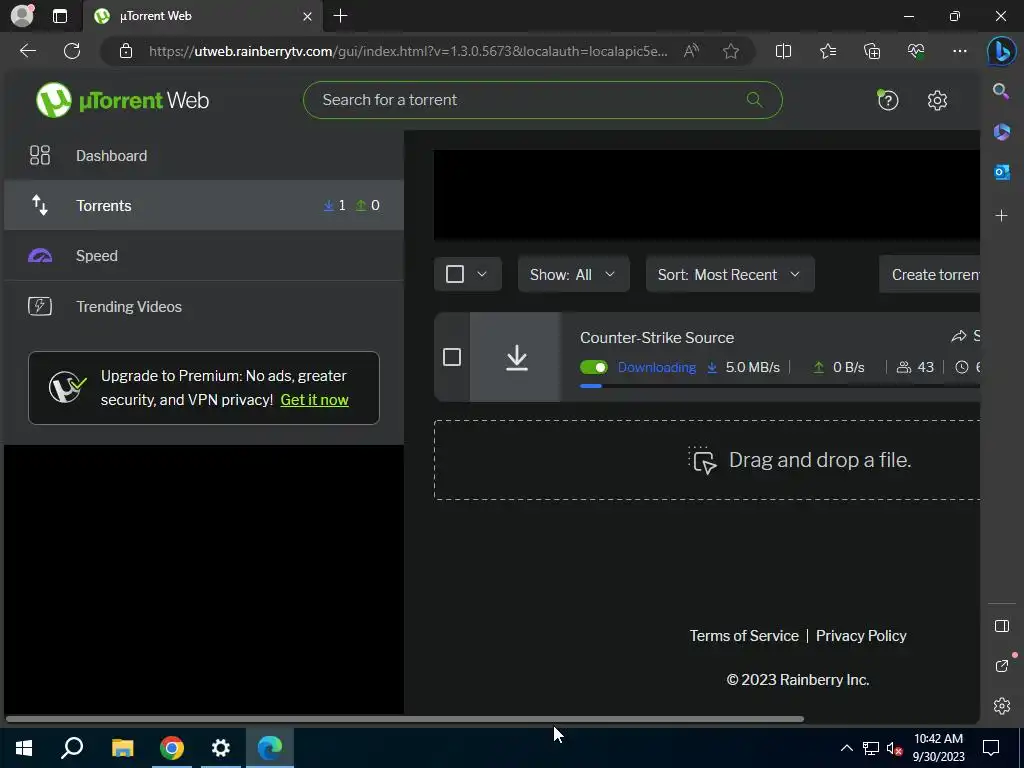1024x768 pixels.
Task: Open Outlook icon in Edge sidebar
Action: point(1001,172)
